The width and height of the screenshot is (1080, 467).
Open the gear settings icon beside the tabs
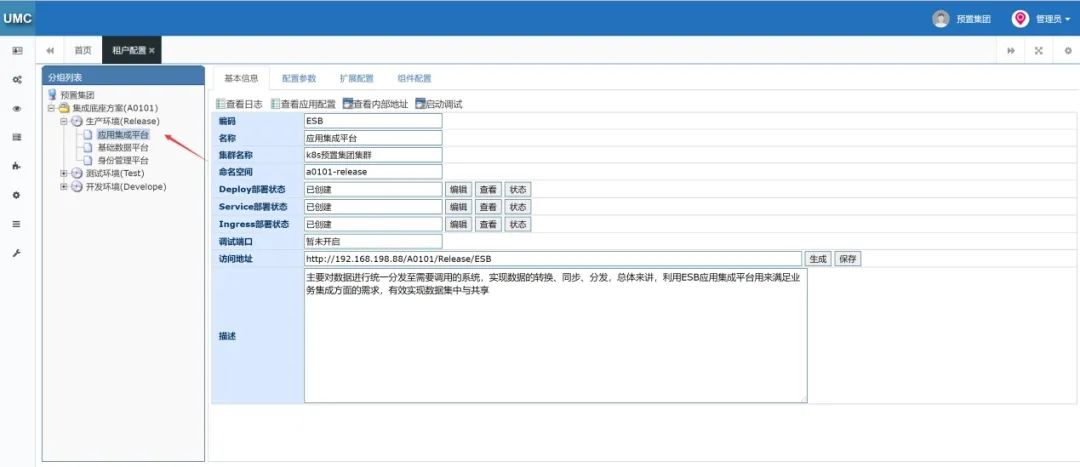(x=1068, y=50)
